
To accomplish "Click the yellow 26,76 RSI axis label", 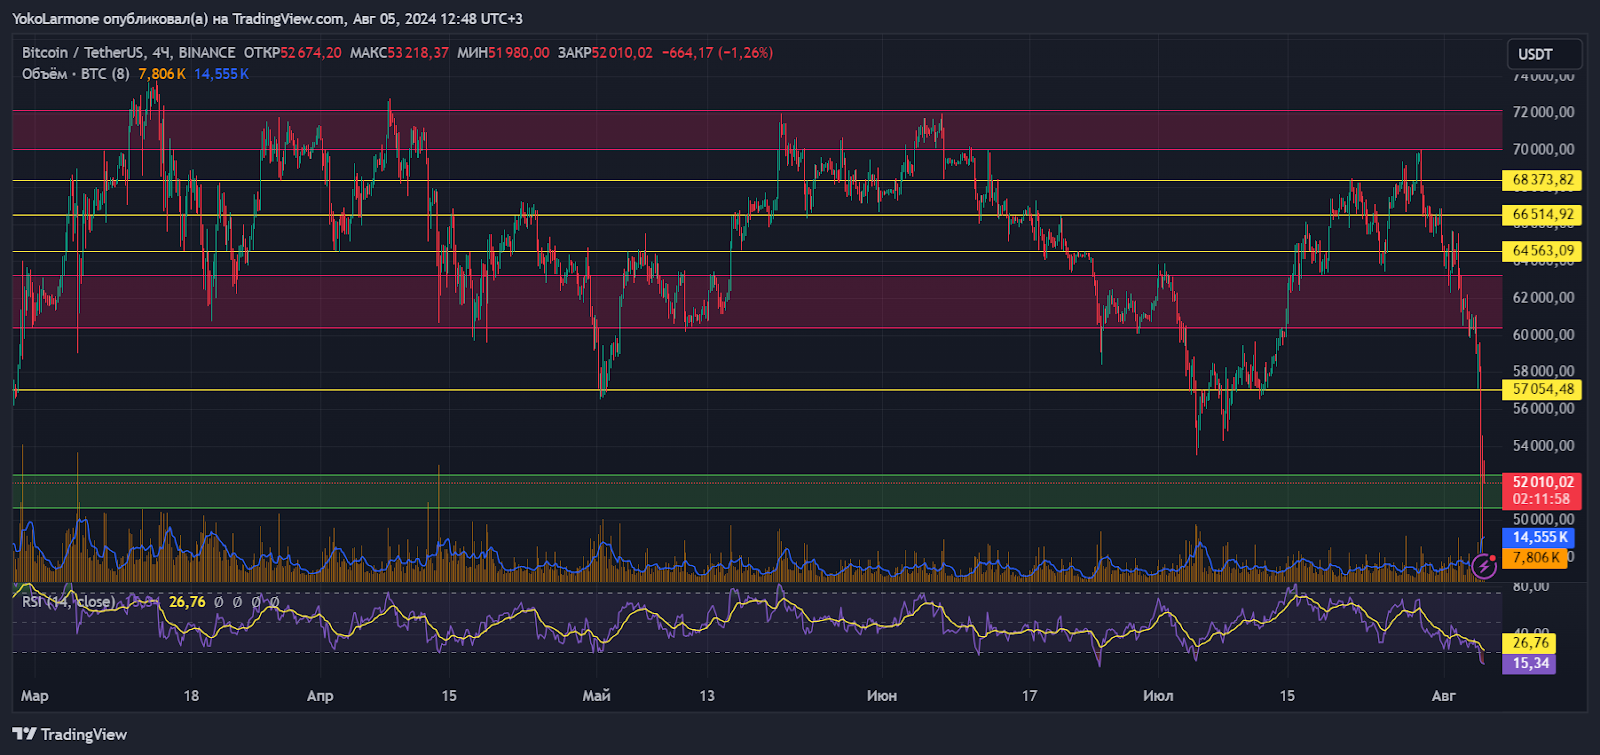I will point(1530,643).
